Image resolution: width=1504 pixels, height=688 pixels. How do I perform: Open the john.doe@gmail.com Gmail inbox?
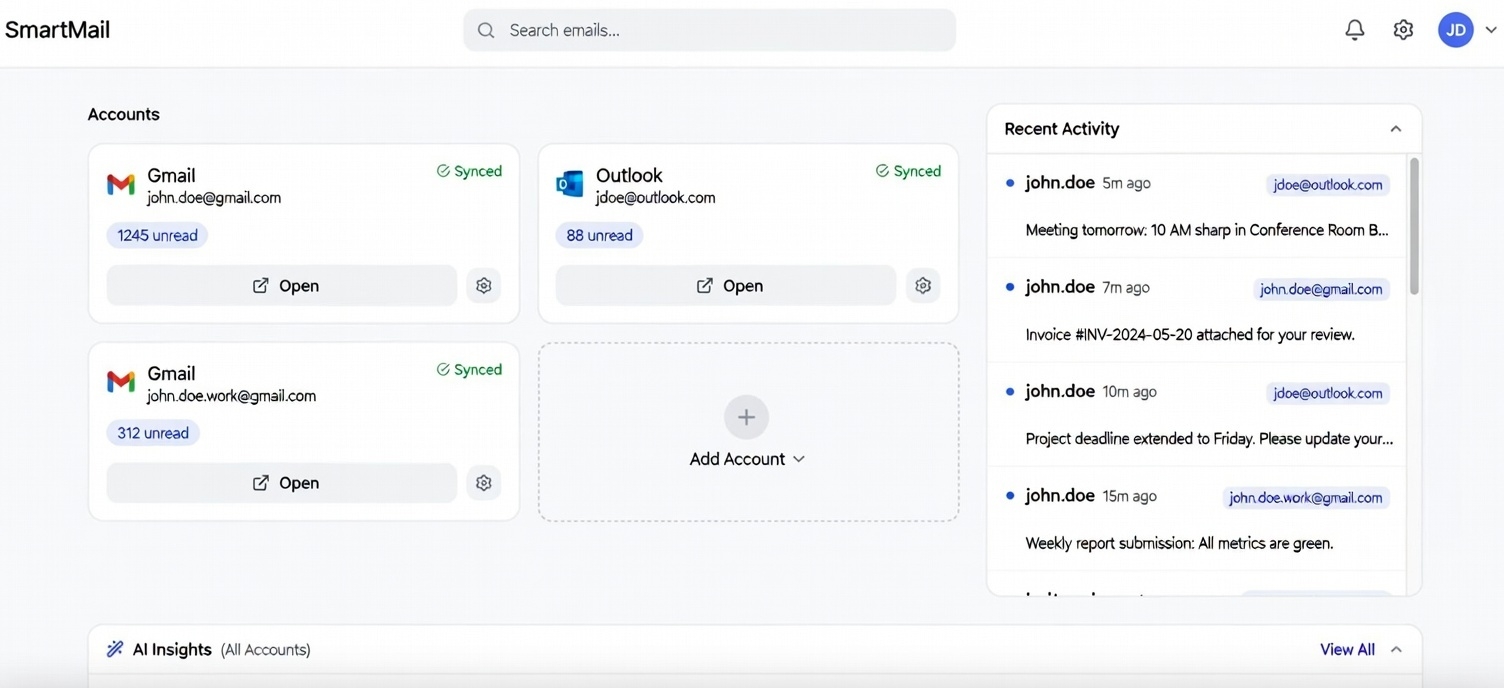(x=282, y=286)
